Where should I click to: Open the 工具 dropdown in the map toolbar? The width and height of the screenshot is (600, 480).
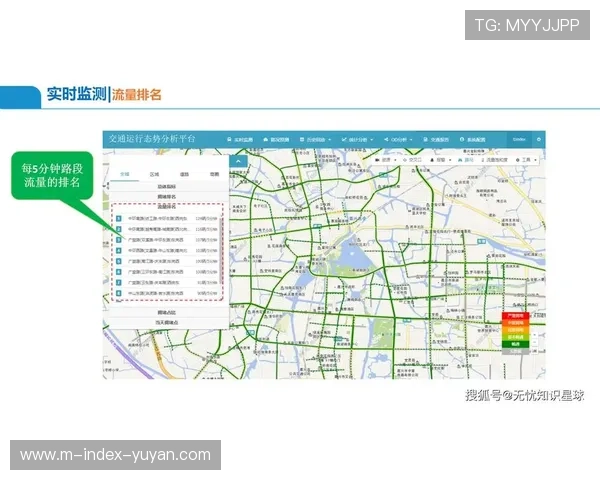click(x=526, y=160)
